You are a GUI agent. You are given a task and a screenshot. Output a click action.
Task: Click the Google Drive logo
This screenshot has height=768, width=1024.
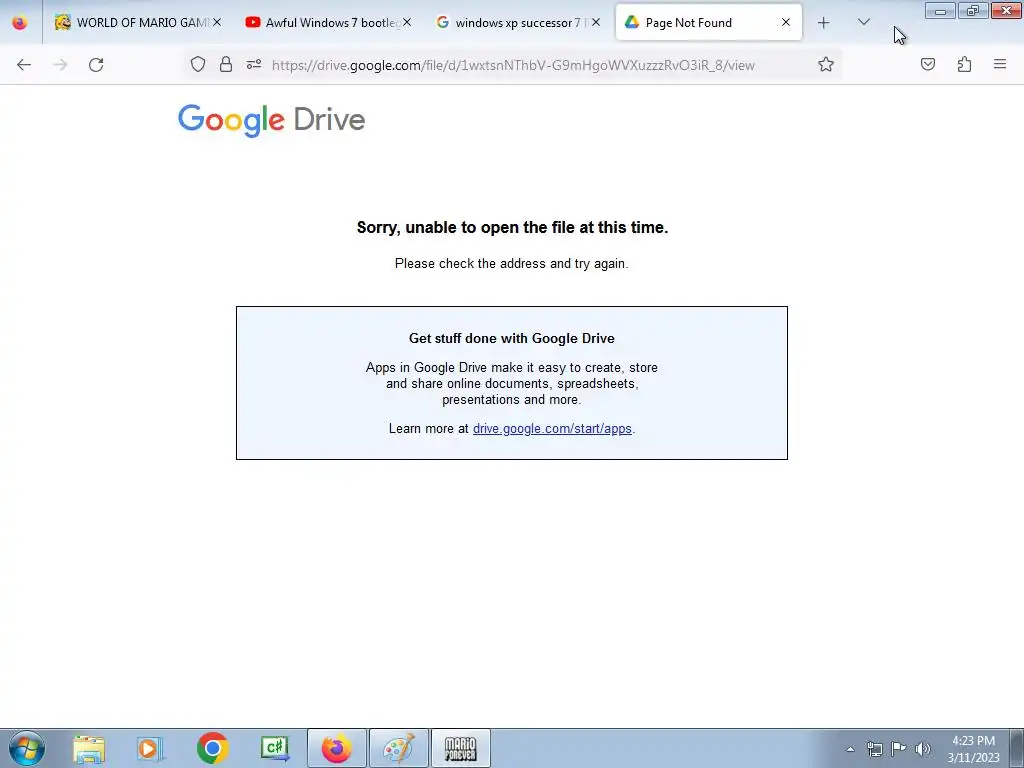pos(271,120)
